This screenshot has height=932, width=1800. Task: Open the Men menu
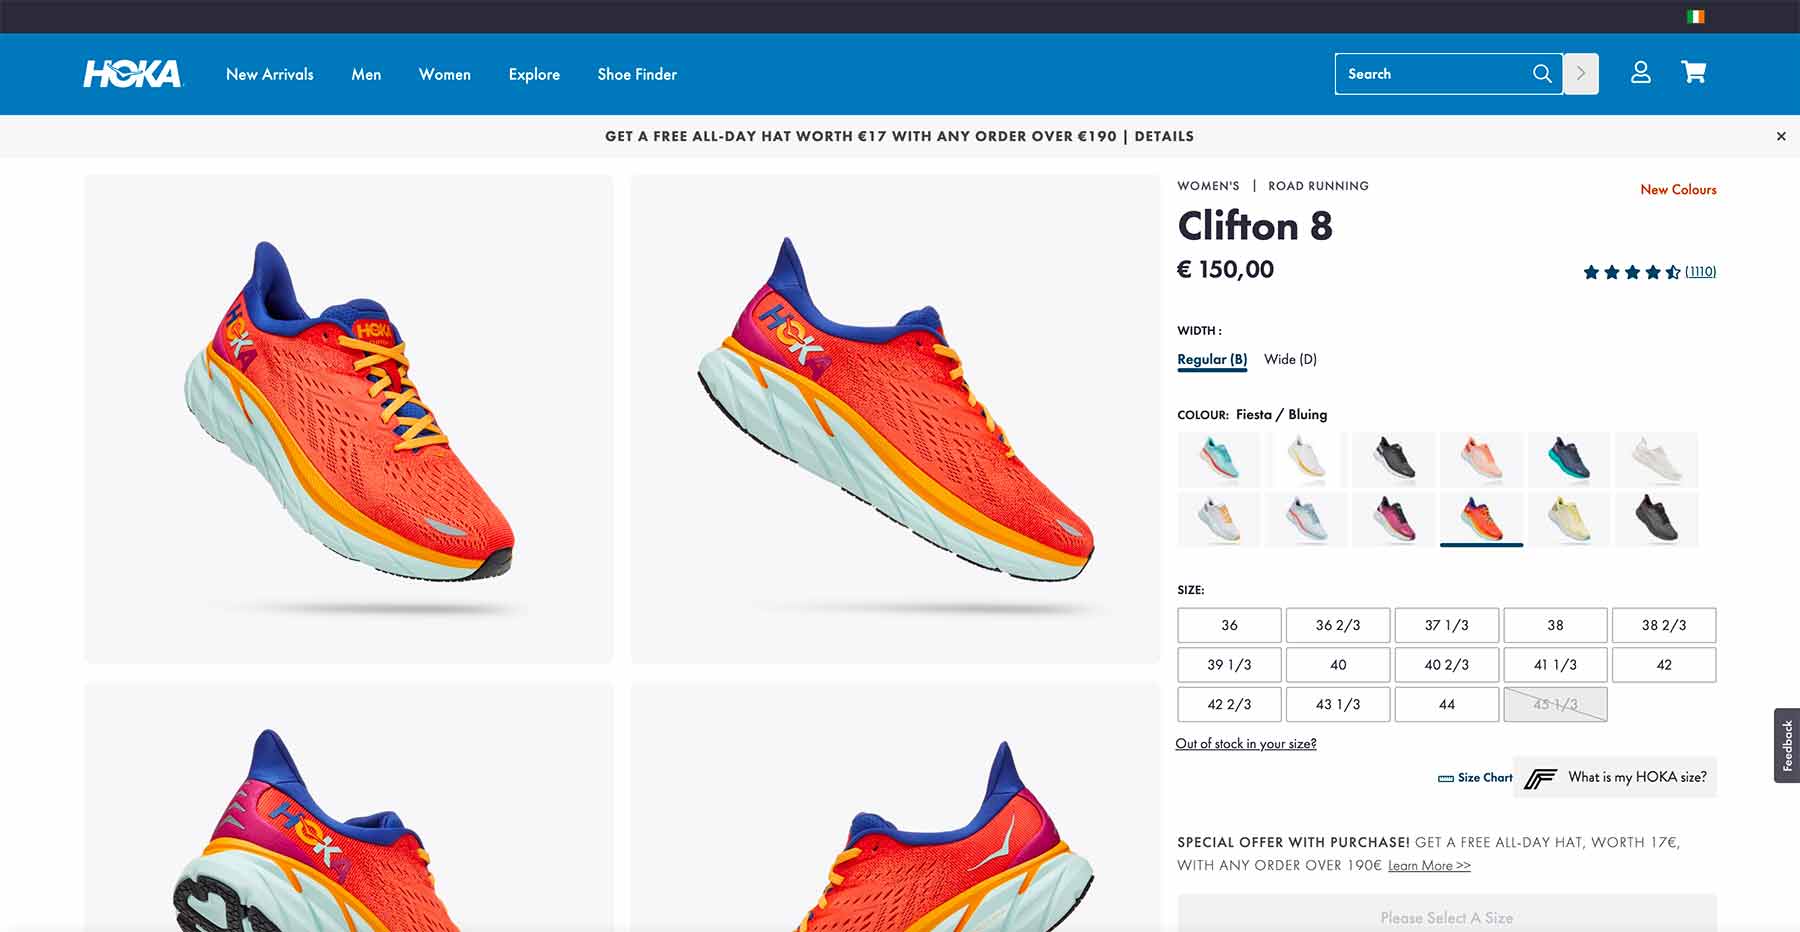[366, 74]
